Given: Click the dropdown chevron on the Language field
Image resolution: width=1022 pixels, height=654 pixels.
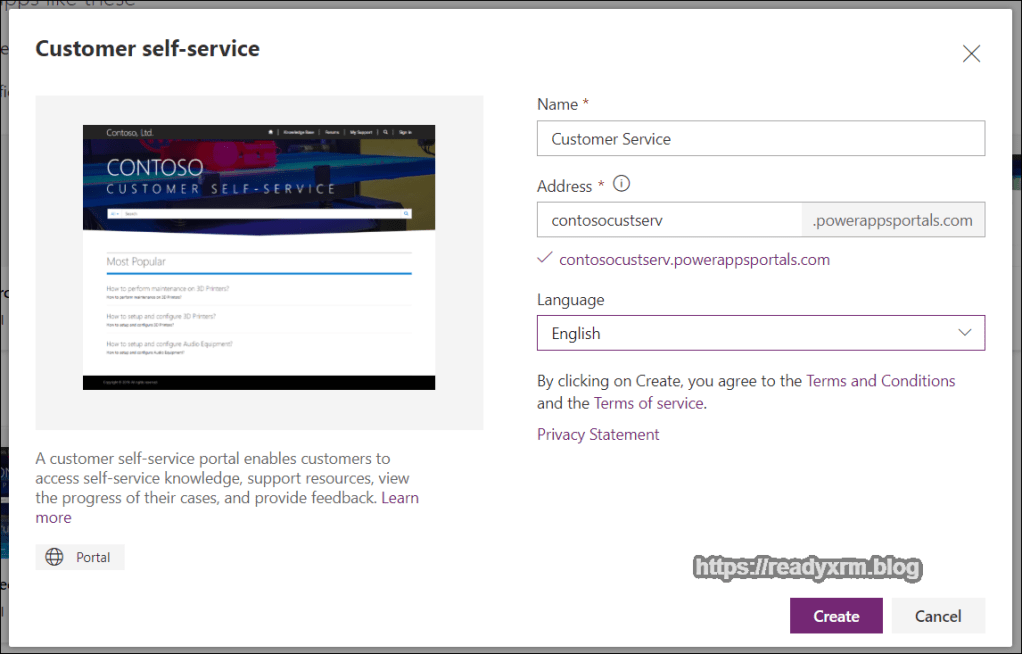Looking at the screenshot, I should point(964,332).
